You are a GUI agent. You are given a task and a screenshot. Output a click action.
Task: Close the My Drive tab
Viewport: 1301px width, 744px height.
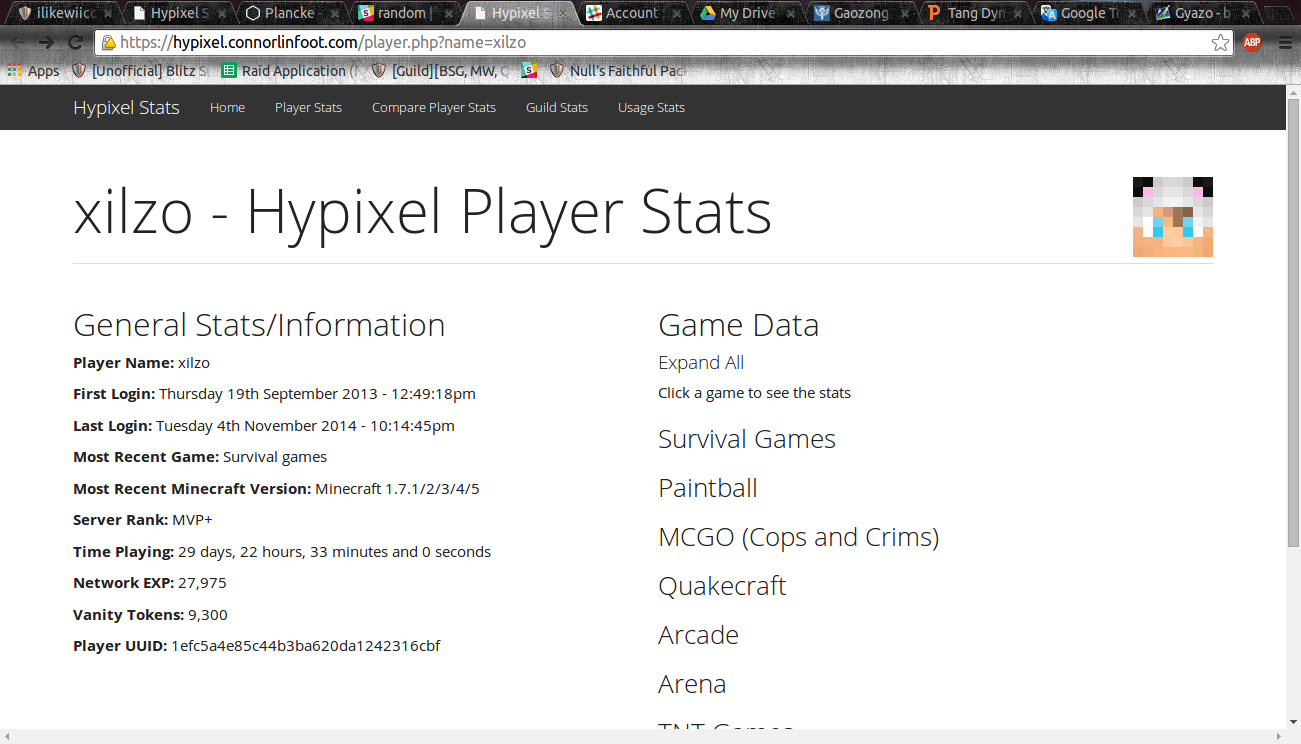(789, 13)
